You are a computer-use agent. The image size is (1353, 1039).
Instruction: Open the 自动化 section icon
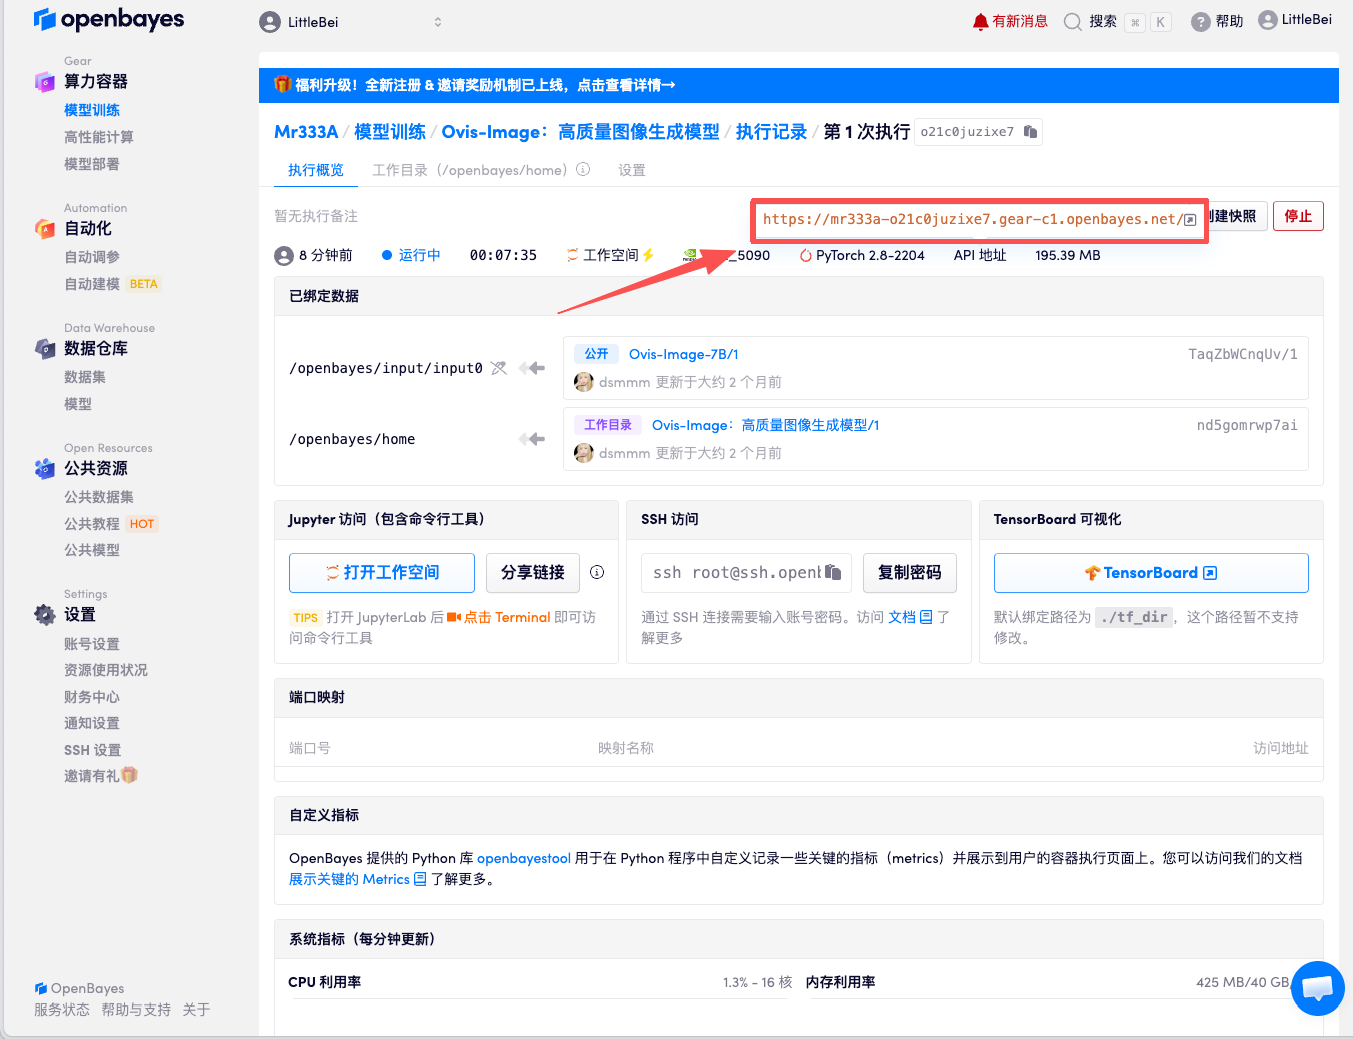[x=45, y=229]
